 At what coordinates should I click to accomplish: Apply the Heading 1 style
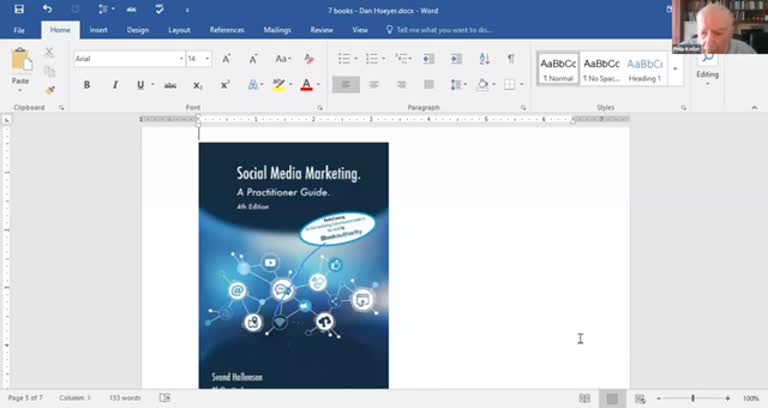pyautogui.click(x=645, y=69)
